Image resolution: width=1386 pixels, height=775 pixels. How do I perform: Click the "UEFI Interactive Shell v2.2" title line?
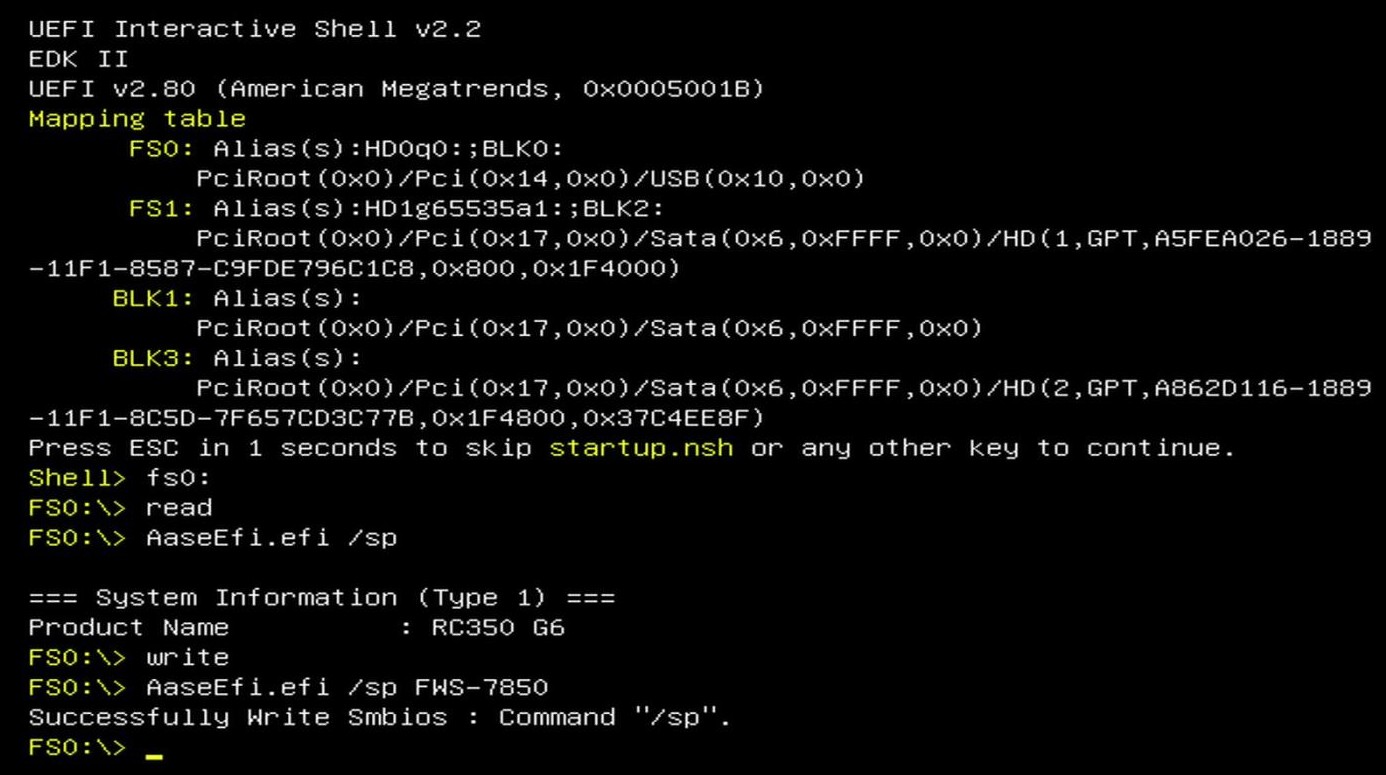click(255, 29)
